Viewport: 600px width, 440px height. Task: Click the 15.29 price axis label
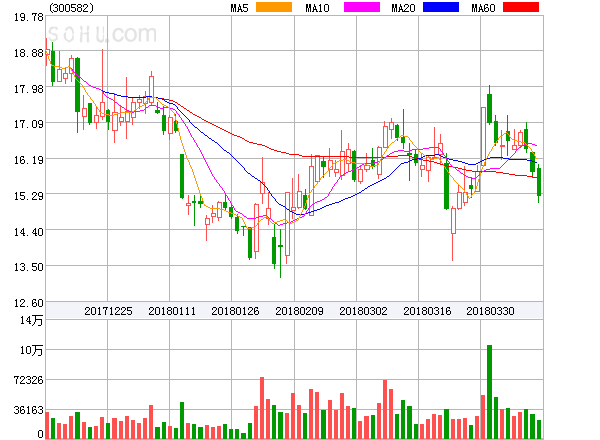tap(29, 196)
